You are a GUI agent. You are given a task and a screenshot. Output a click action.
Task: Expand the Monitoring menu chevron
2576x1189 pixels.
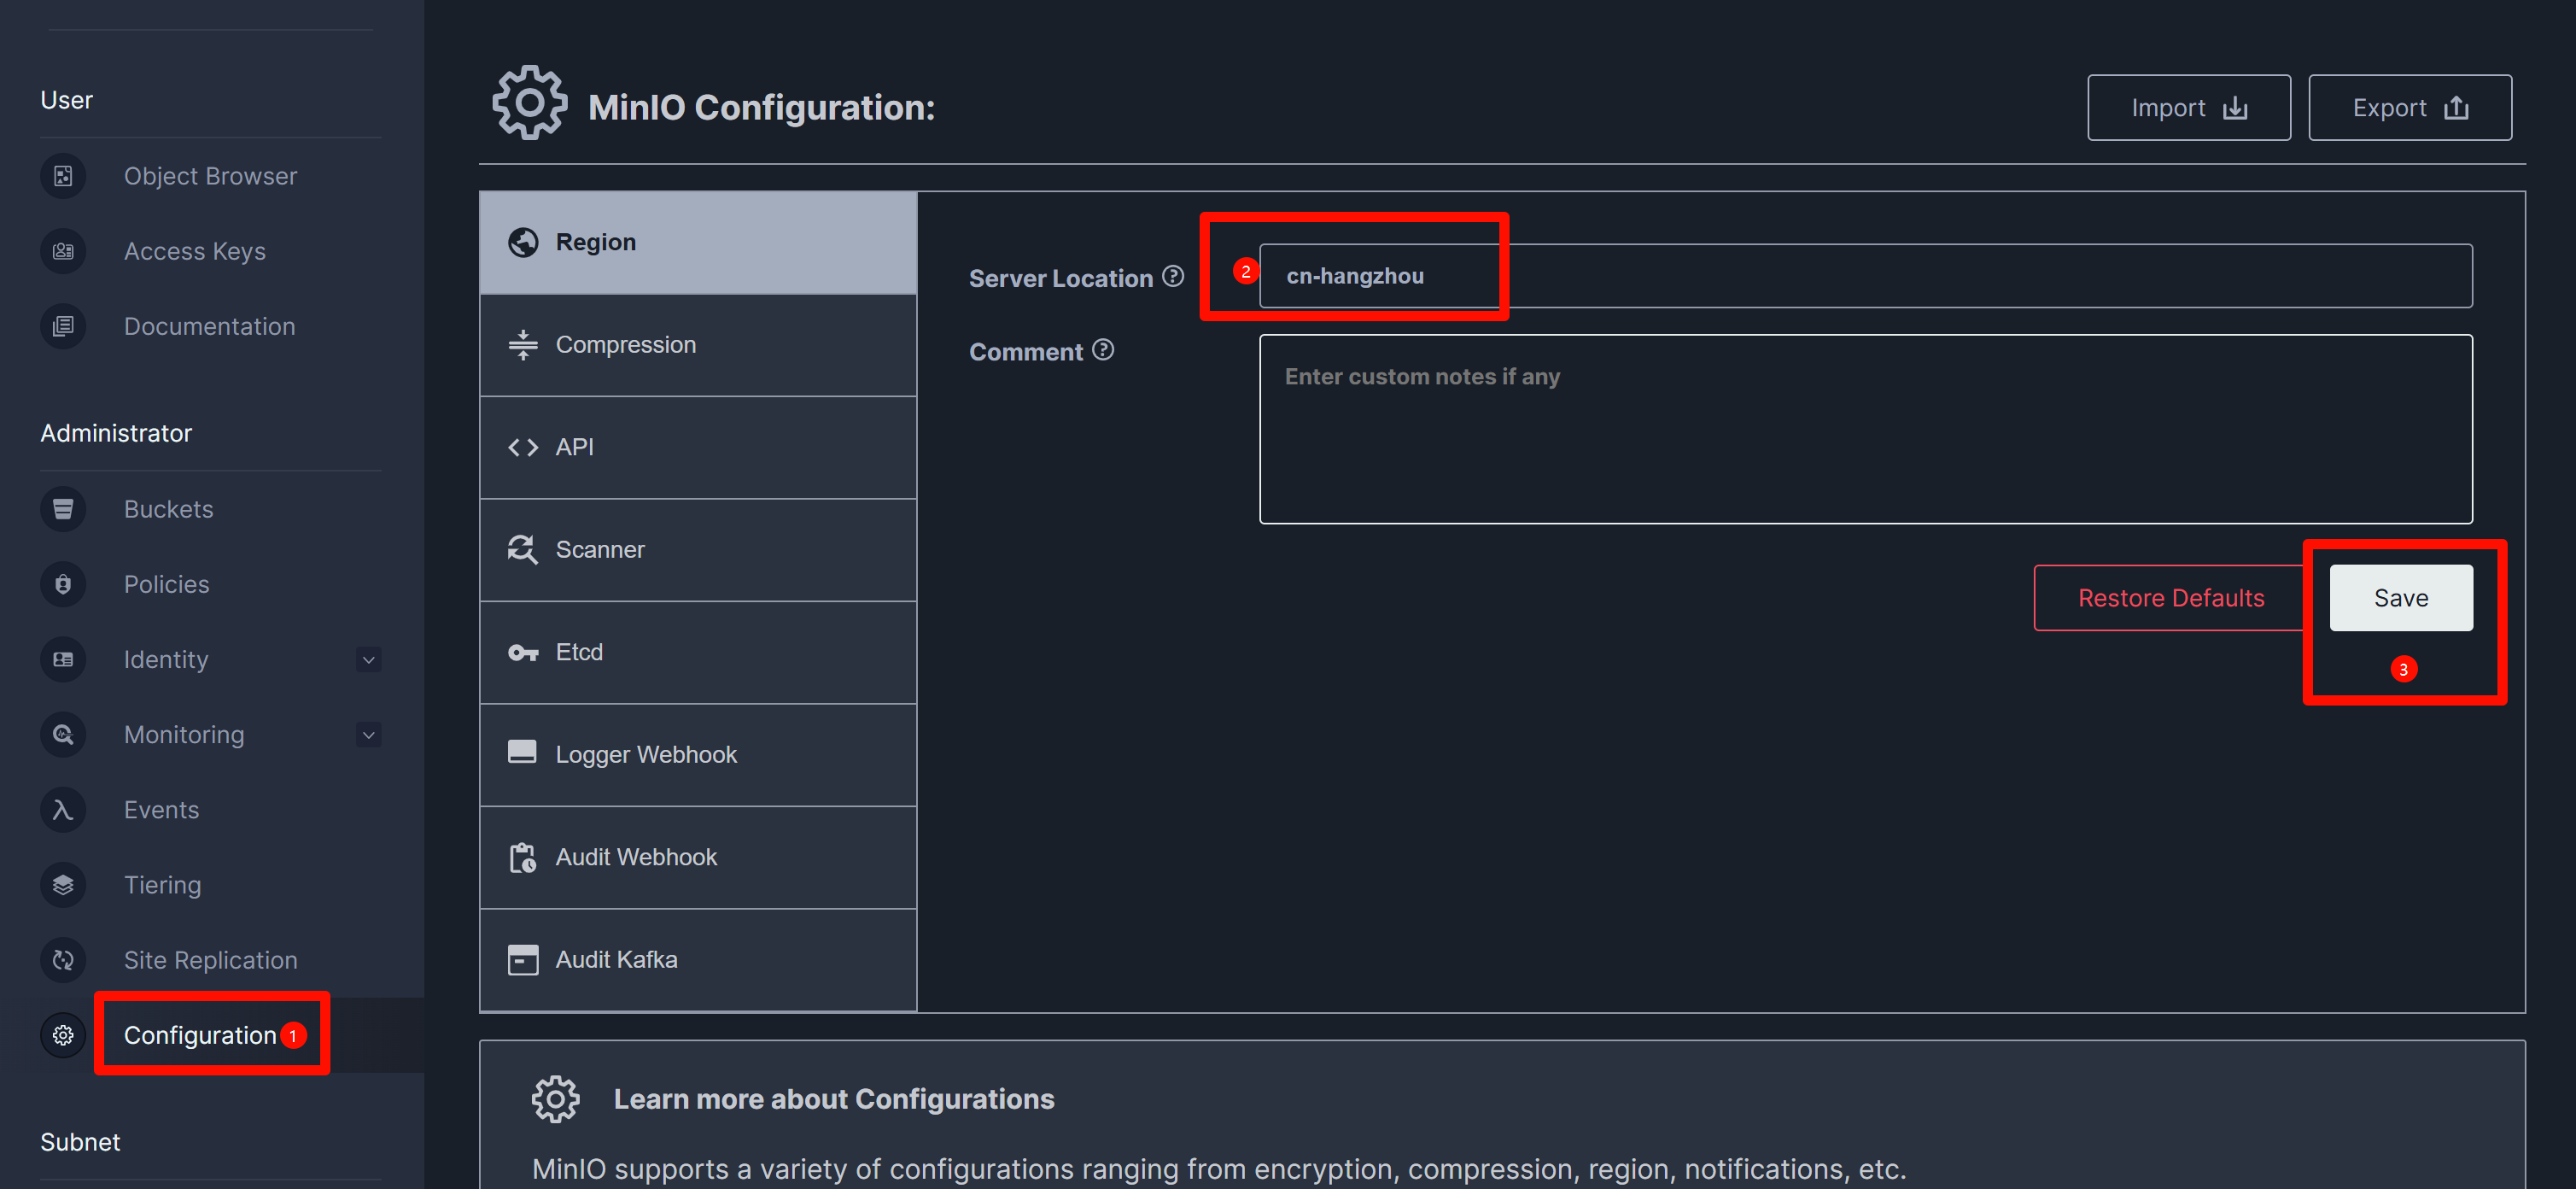pyautogui.click(x=368, y=735)
